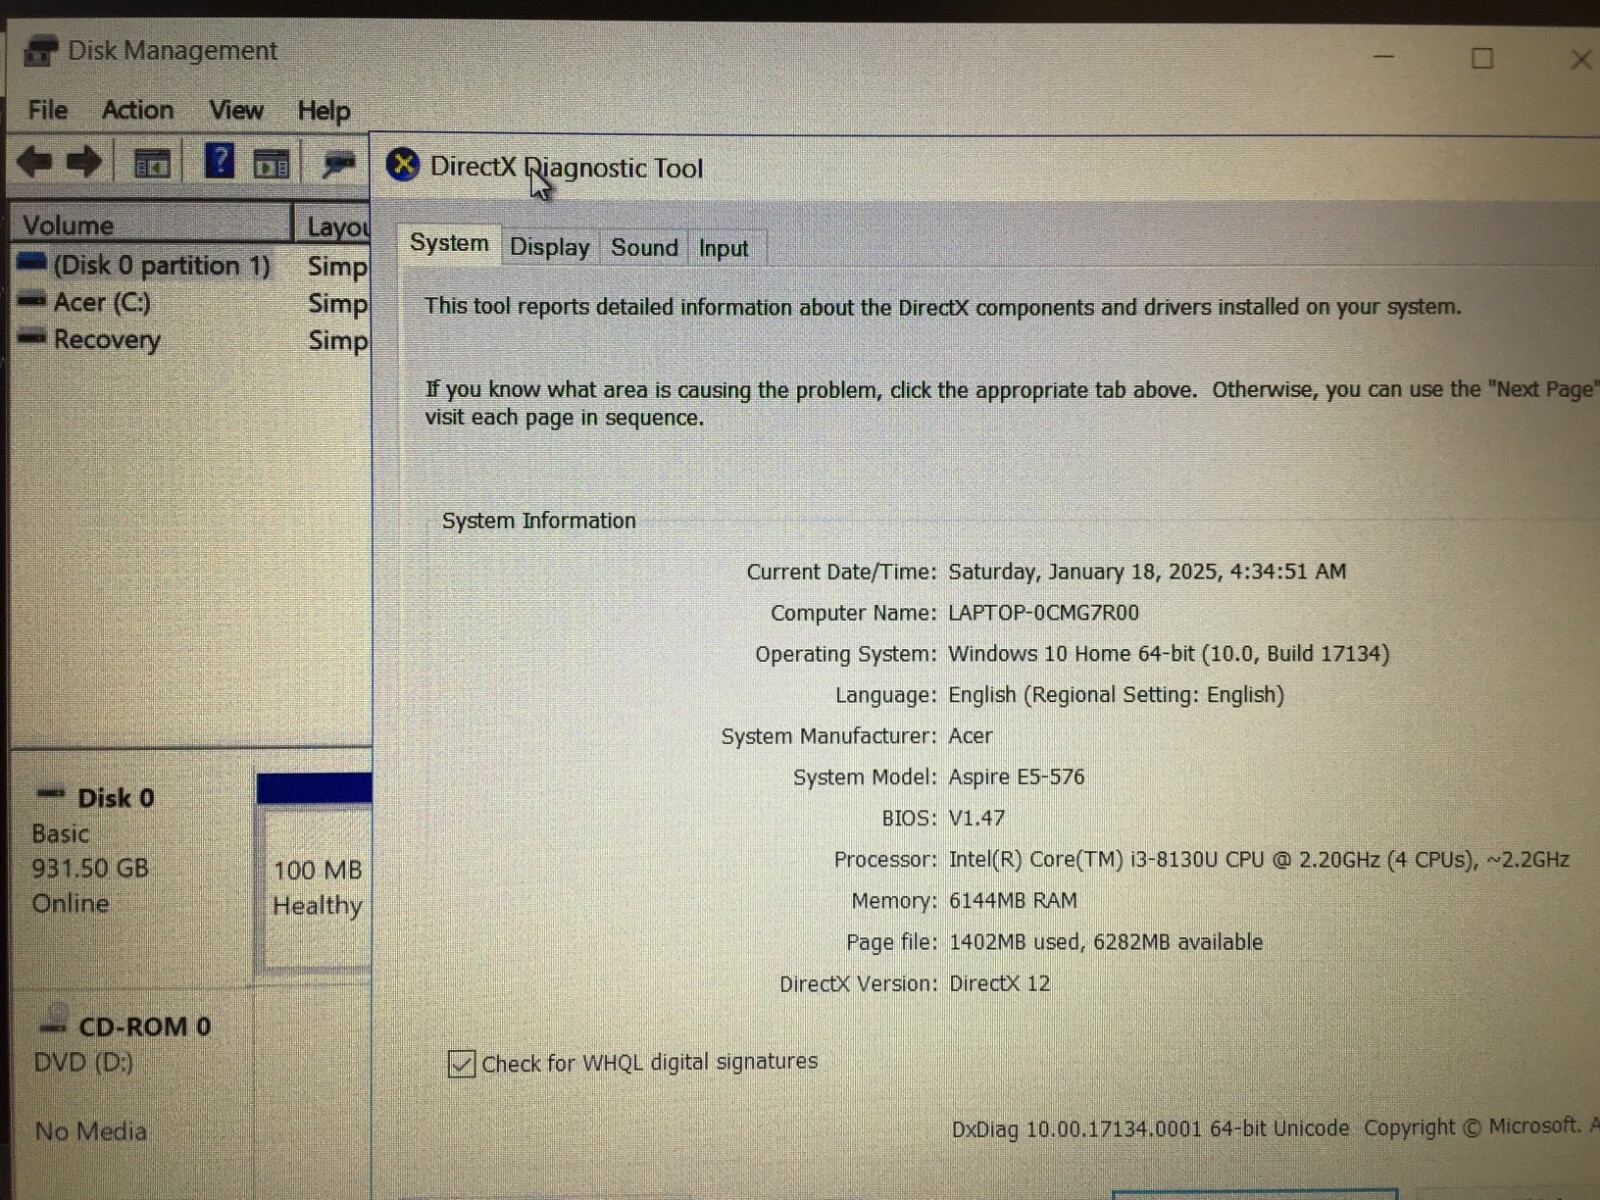The image size is (1600, 1200).
Task: Click the Processor value Intel Core i3-8130U
Action: (x=1258, y=859)
